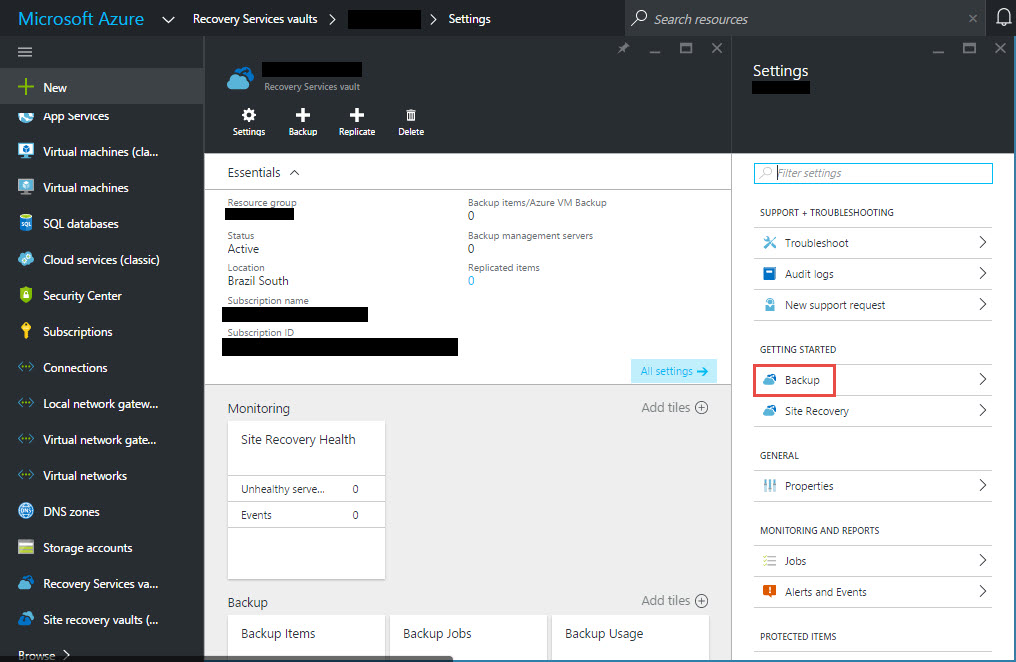Open a New support request

click(872, 305)
